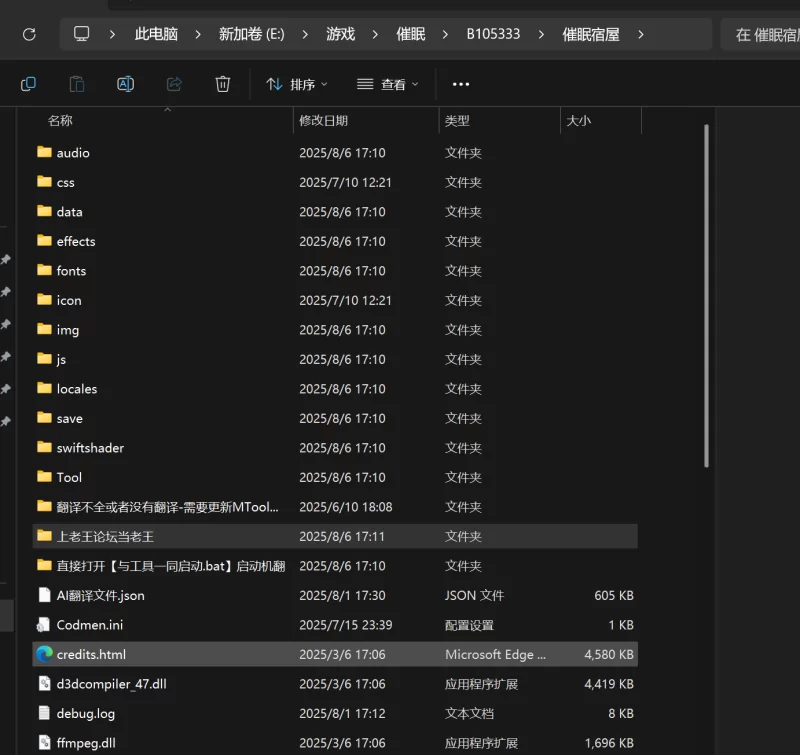The width and height of the screenshot is (800, 755).
Task: Expand the chevron after B105333 breadcrumb
Action: [x=541, y=35]
